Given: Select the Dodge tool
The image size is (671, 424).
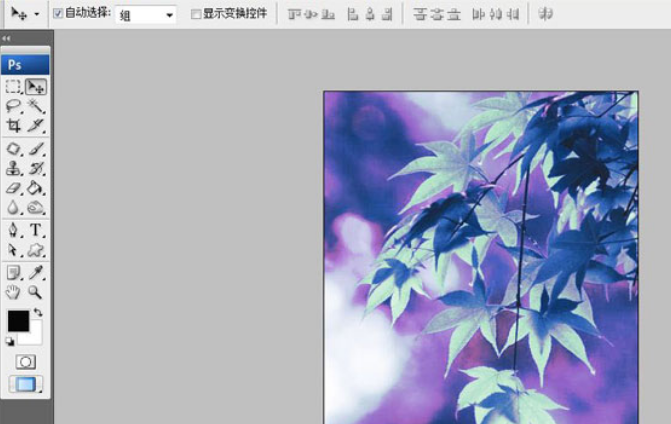Looking at the screenshot, I should [x=36, y=208].
